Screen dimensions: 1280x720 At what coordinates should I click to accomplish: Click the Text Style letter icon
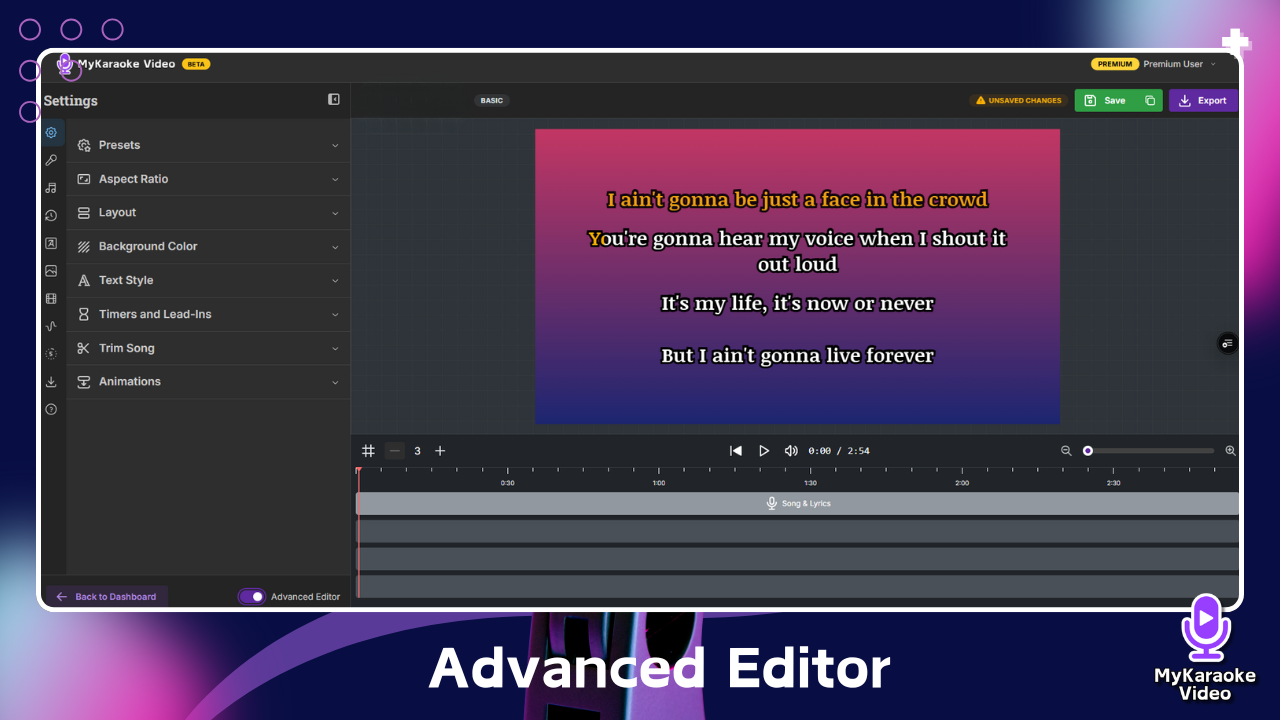(x=84, y=281)
